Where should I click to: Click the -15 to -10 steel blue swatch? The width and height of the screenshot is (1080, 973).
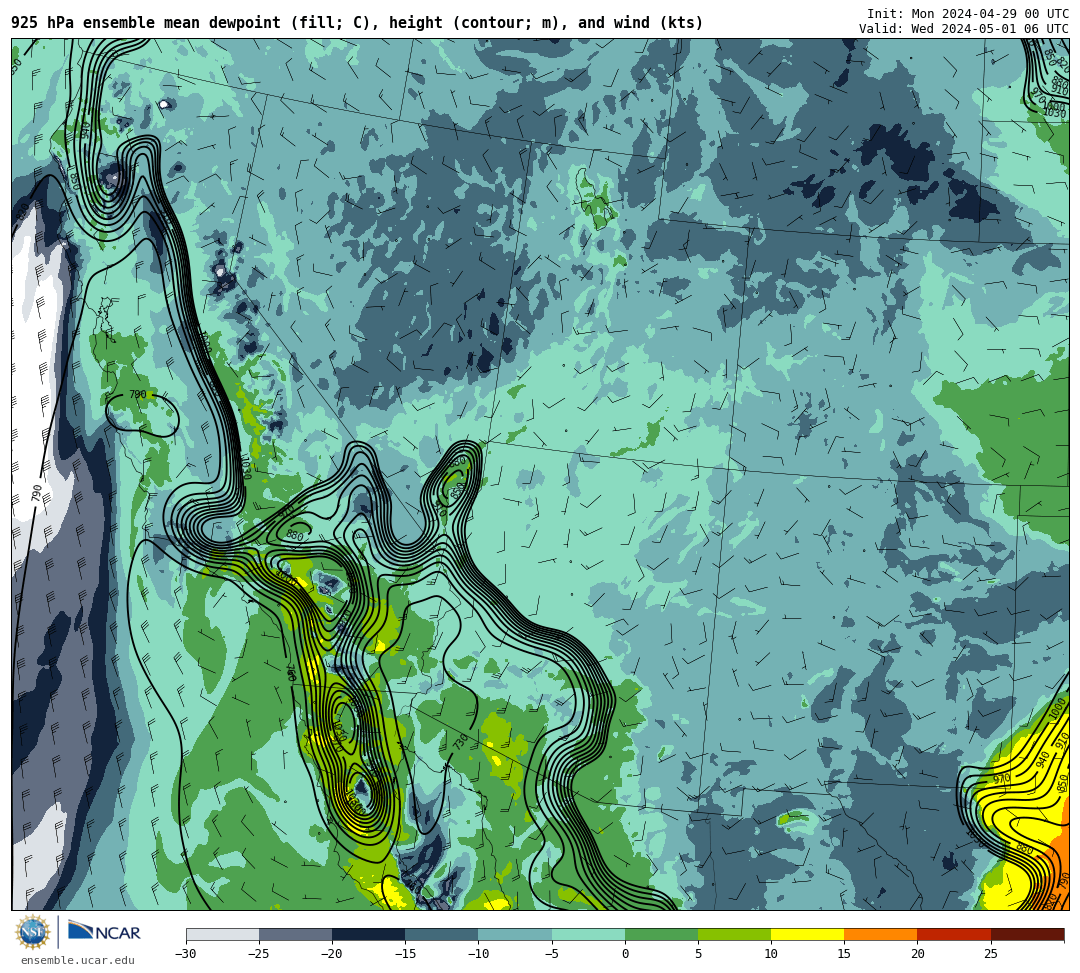tap(442, 934)
